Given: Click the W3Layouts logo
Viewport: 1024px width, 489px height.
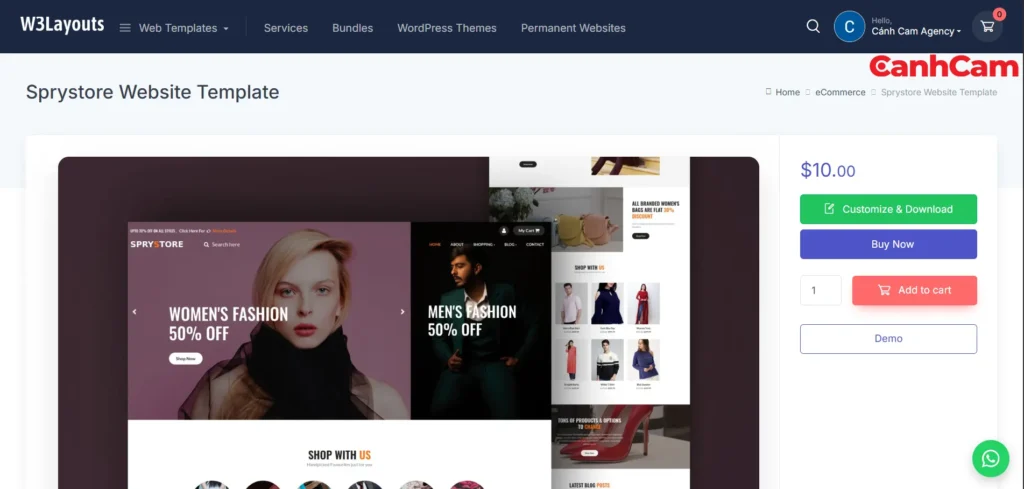Looking at the screenshot, I should click(62, 25).
